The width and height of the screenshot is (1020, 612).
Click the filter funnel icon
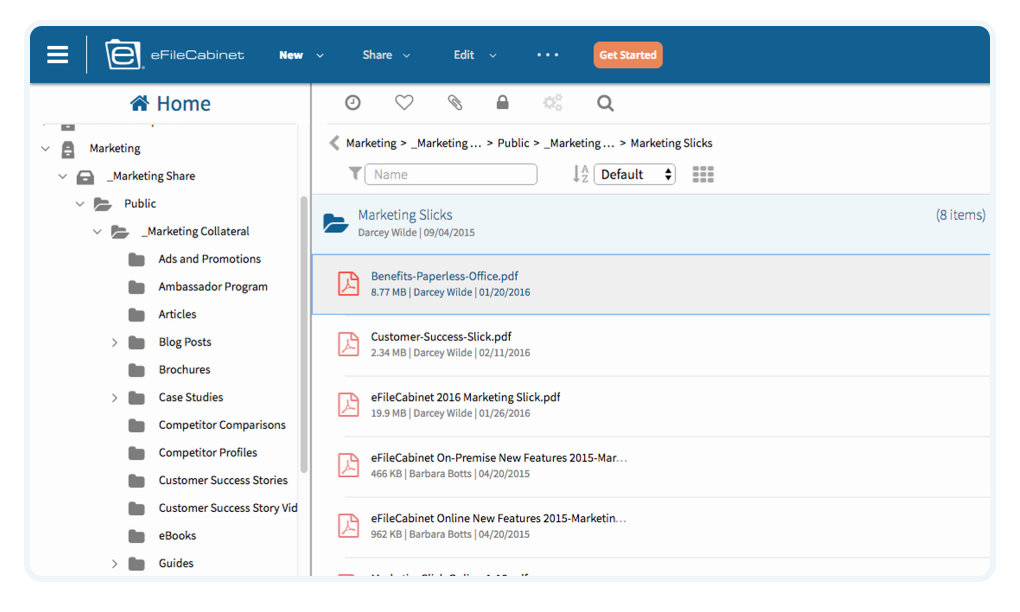355,174
